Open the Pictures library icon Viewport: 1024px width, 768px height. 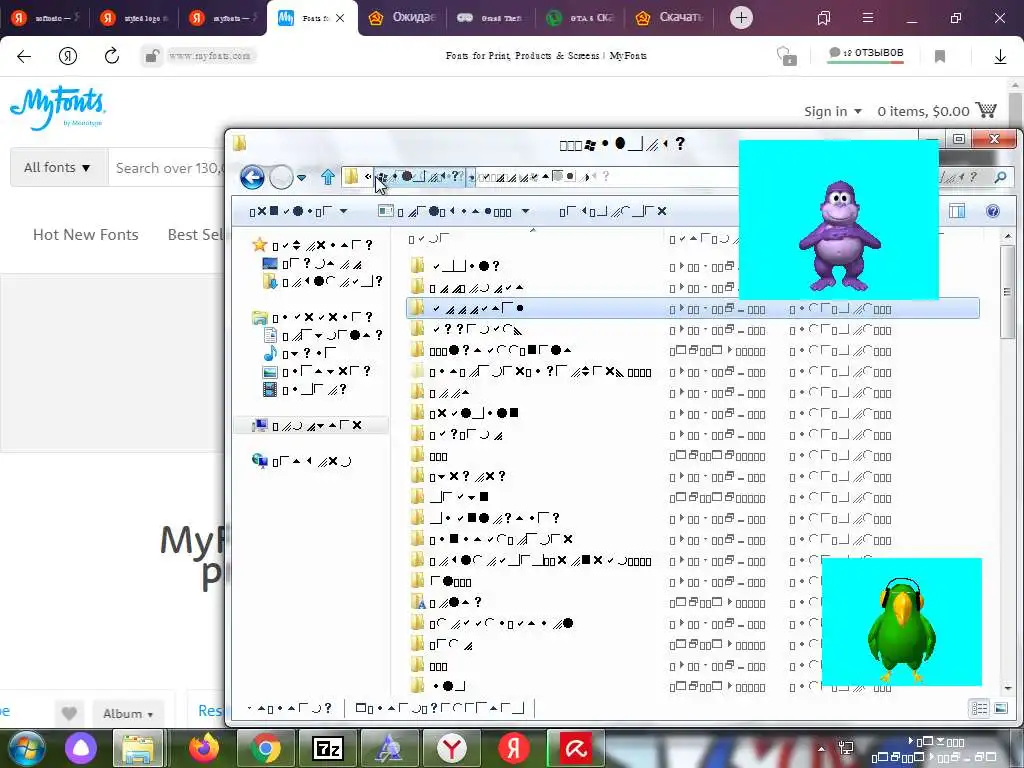click(270, 372)
